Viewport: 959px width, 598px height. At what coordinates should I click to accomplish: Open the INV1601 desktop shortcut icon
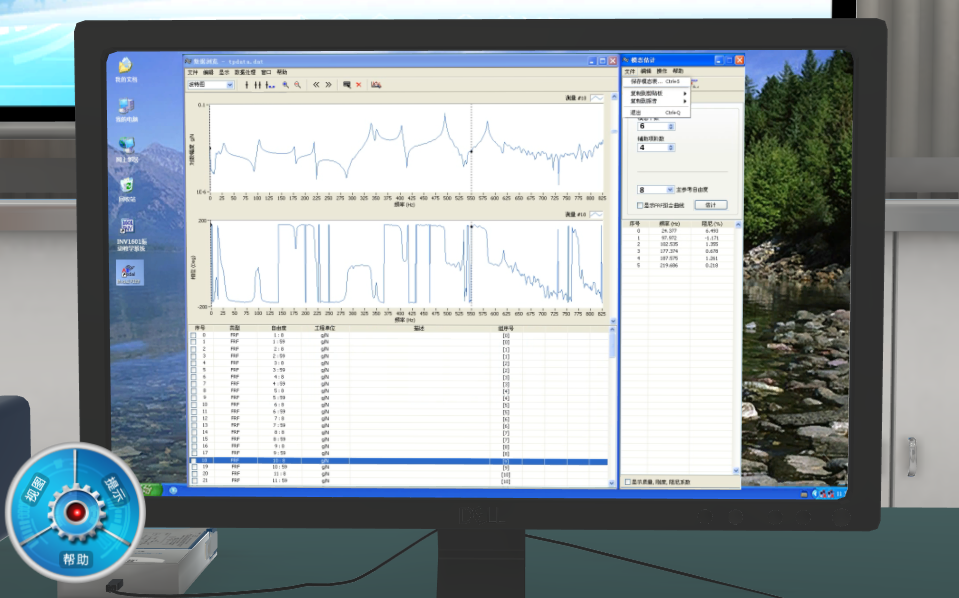(127, 227)
